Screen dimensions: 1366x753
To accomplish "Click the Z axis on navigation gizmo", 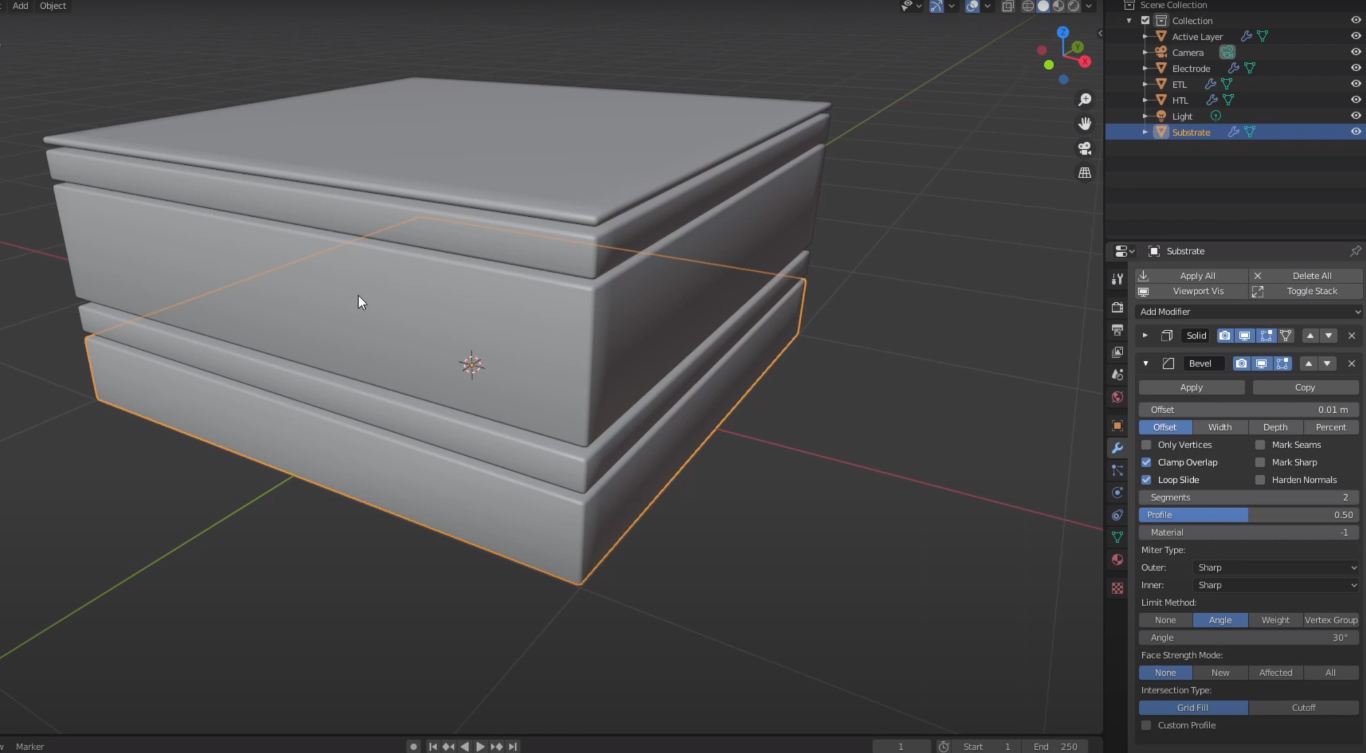I will point(1061,32).
